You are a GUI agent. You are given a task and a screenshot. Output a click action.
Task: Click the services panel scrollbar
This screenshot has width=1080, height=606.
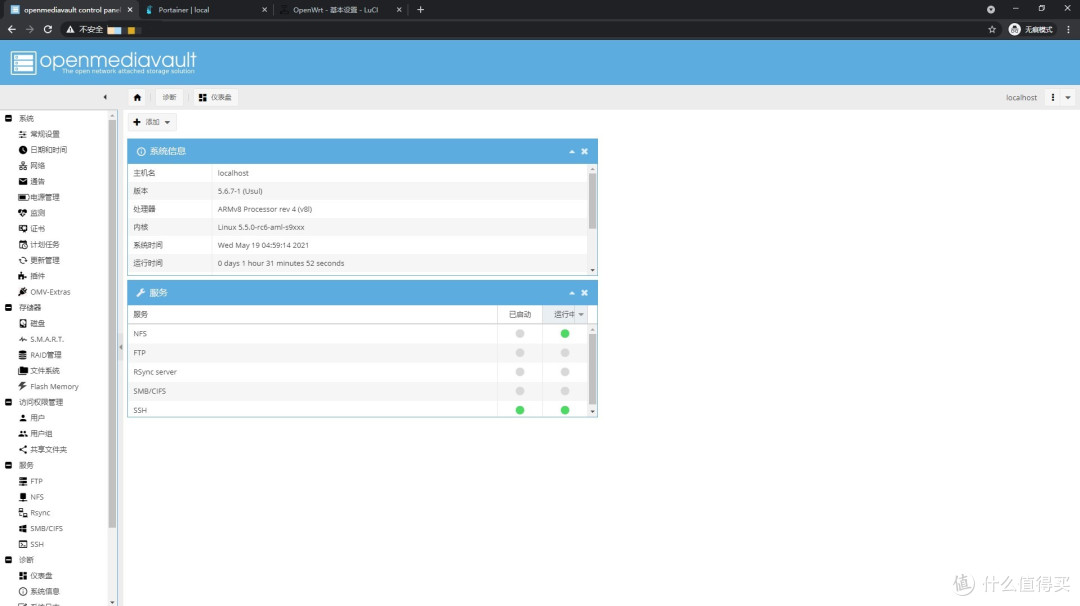point(592,368)
